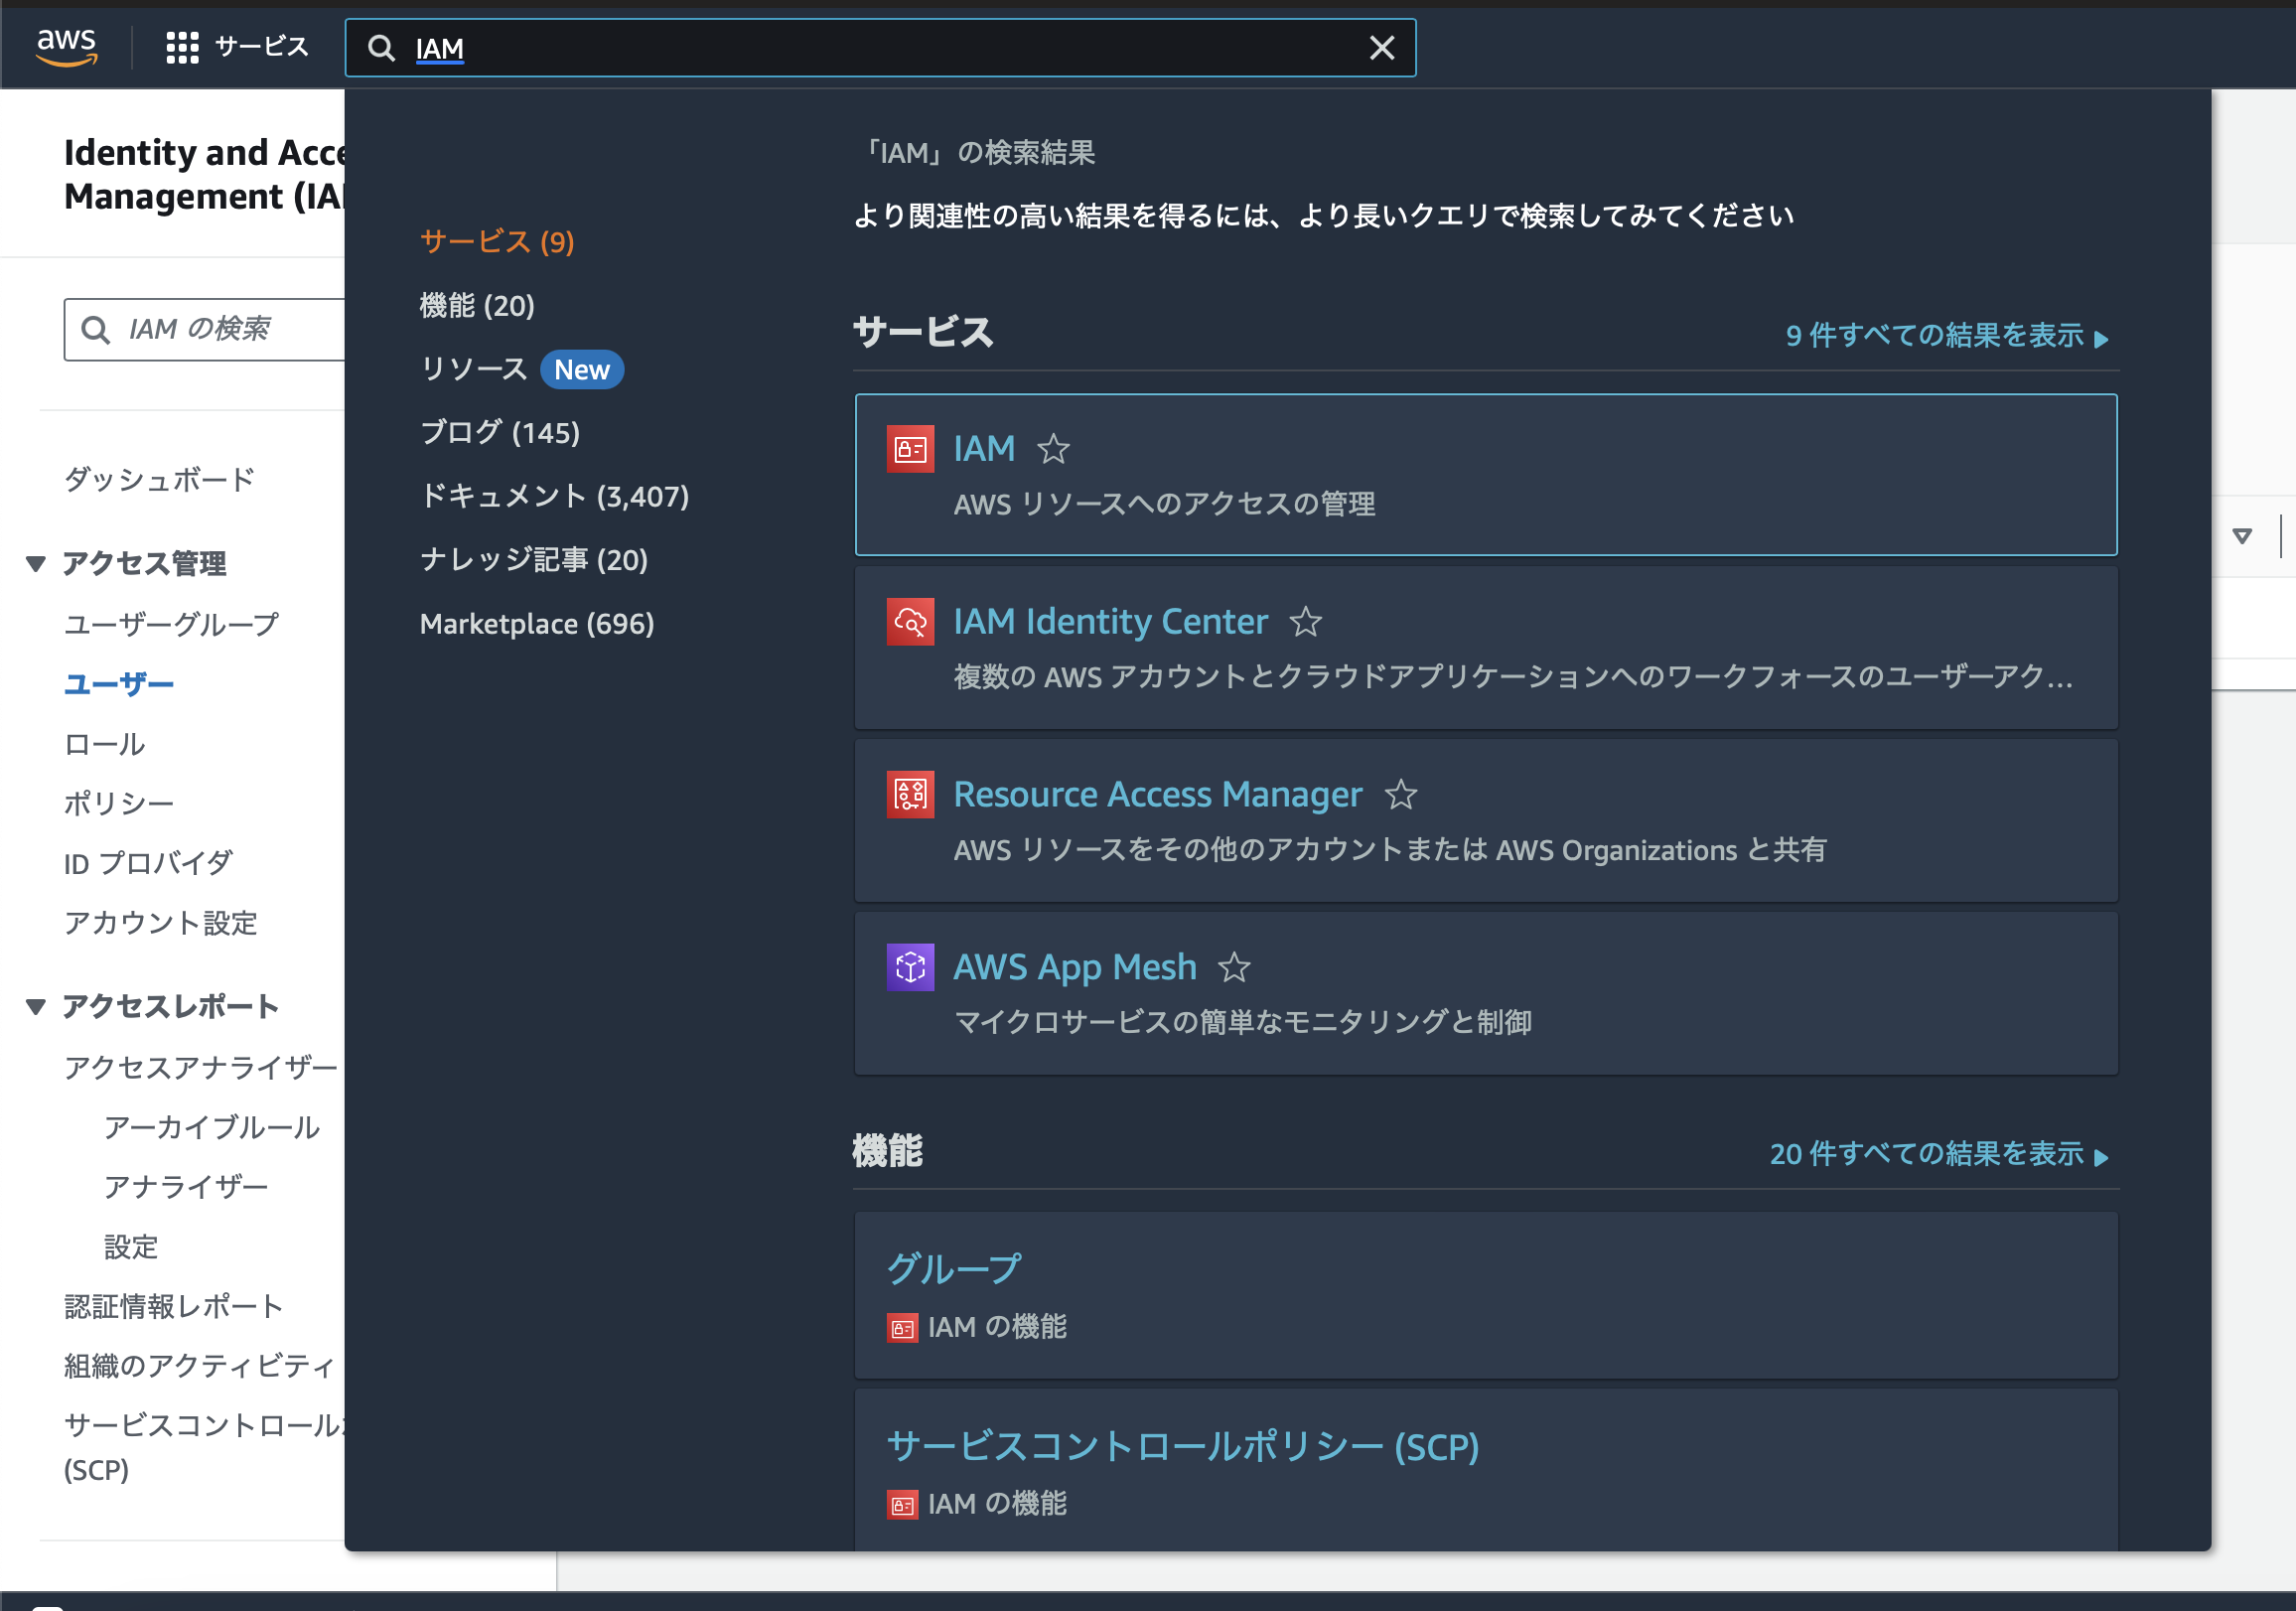Click the IAM Identity Center icon
This screenshot has width=2296, height=1611.
910,622
